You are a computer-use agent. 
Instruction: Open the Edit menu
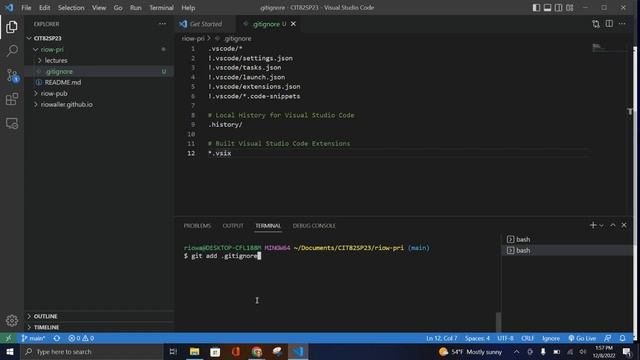click(44, 8)
